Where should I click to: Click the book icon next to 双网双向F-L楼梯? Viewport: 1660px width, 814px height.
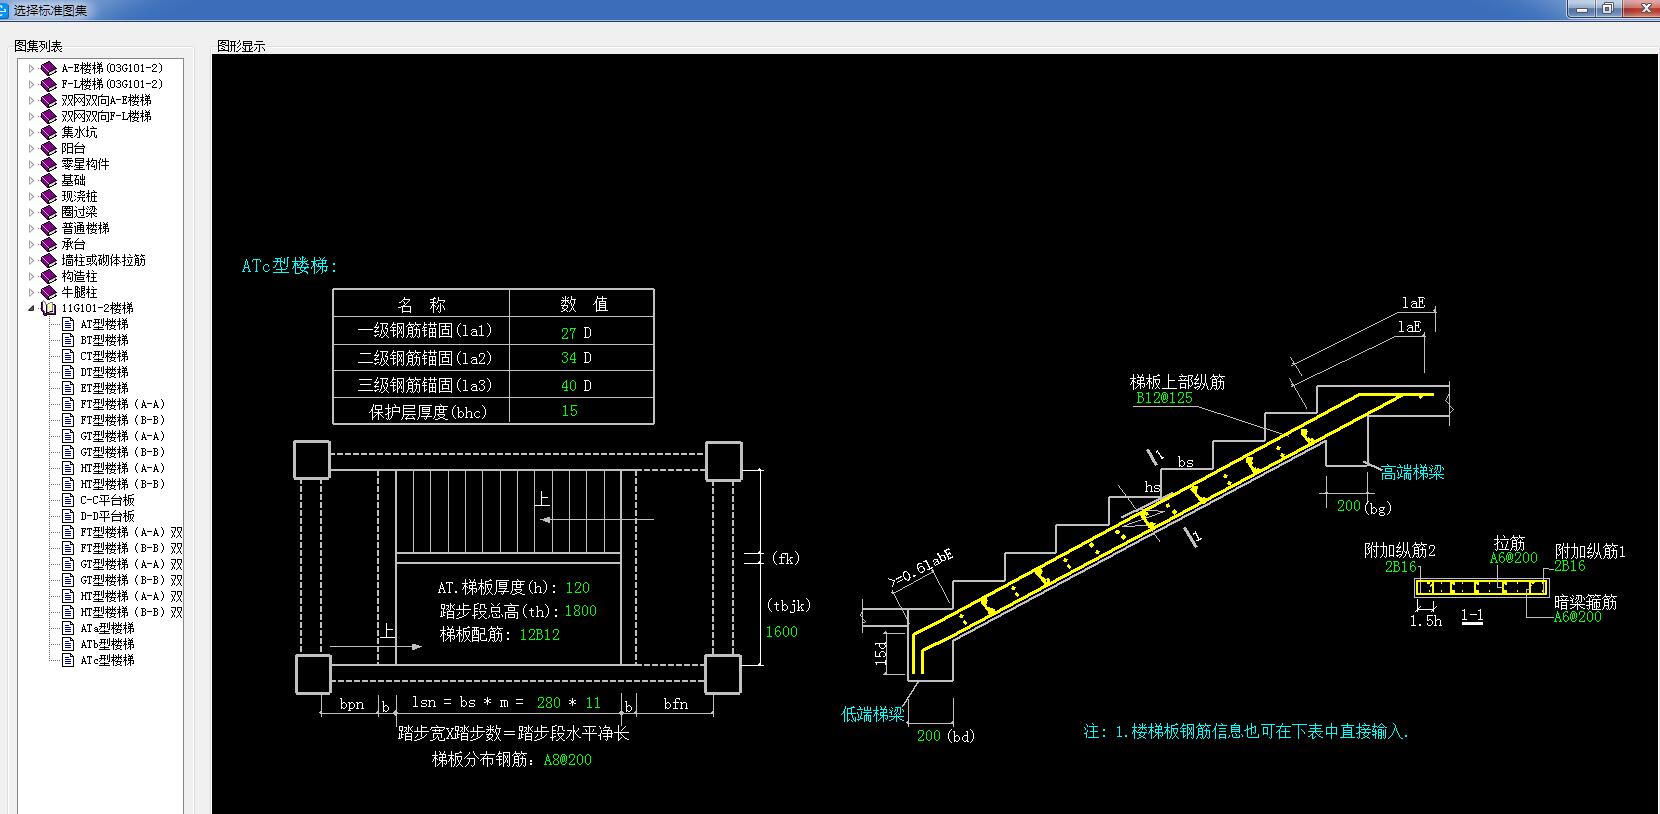coord(48,116)
